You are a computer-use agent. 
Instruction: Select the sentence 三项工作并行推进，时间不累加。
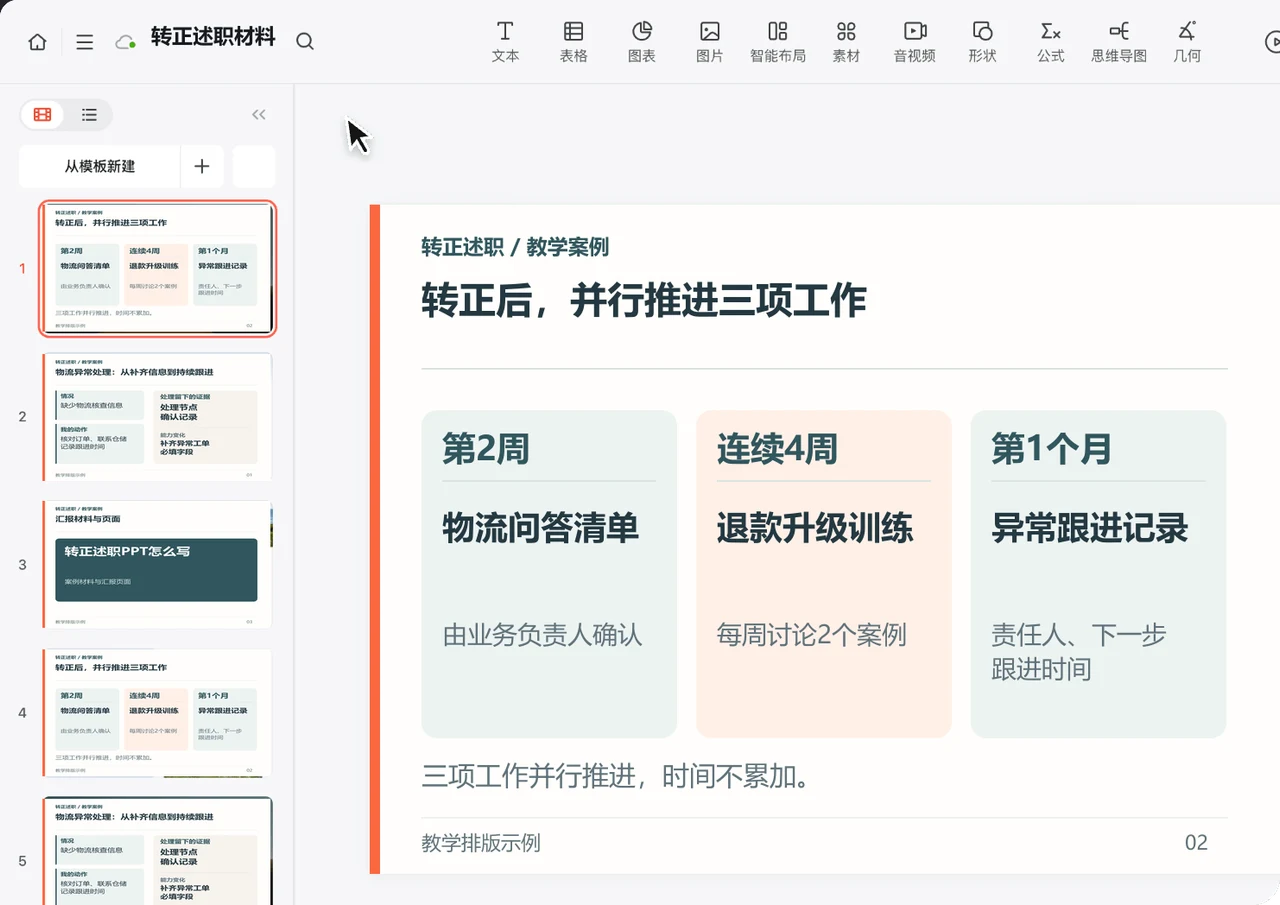pyautogui.click(x=616, y=776)
